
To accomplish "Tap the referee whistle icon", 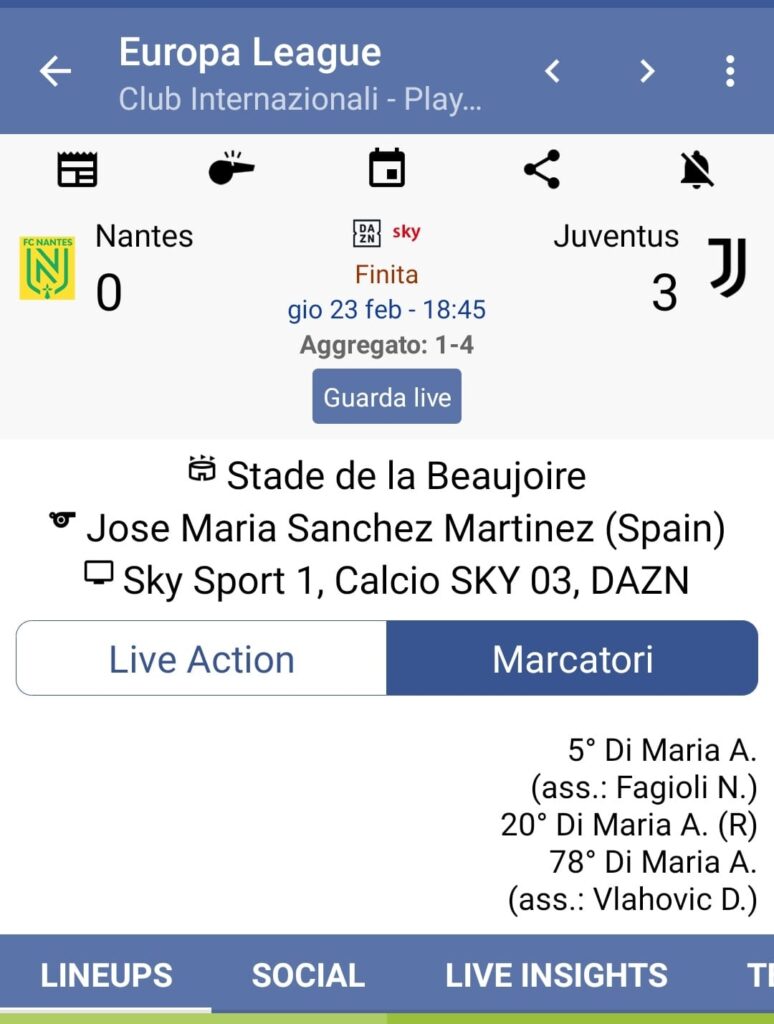I will coord(231,170).
